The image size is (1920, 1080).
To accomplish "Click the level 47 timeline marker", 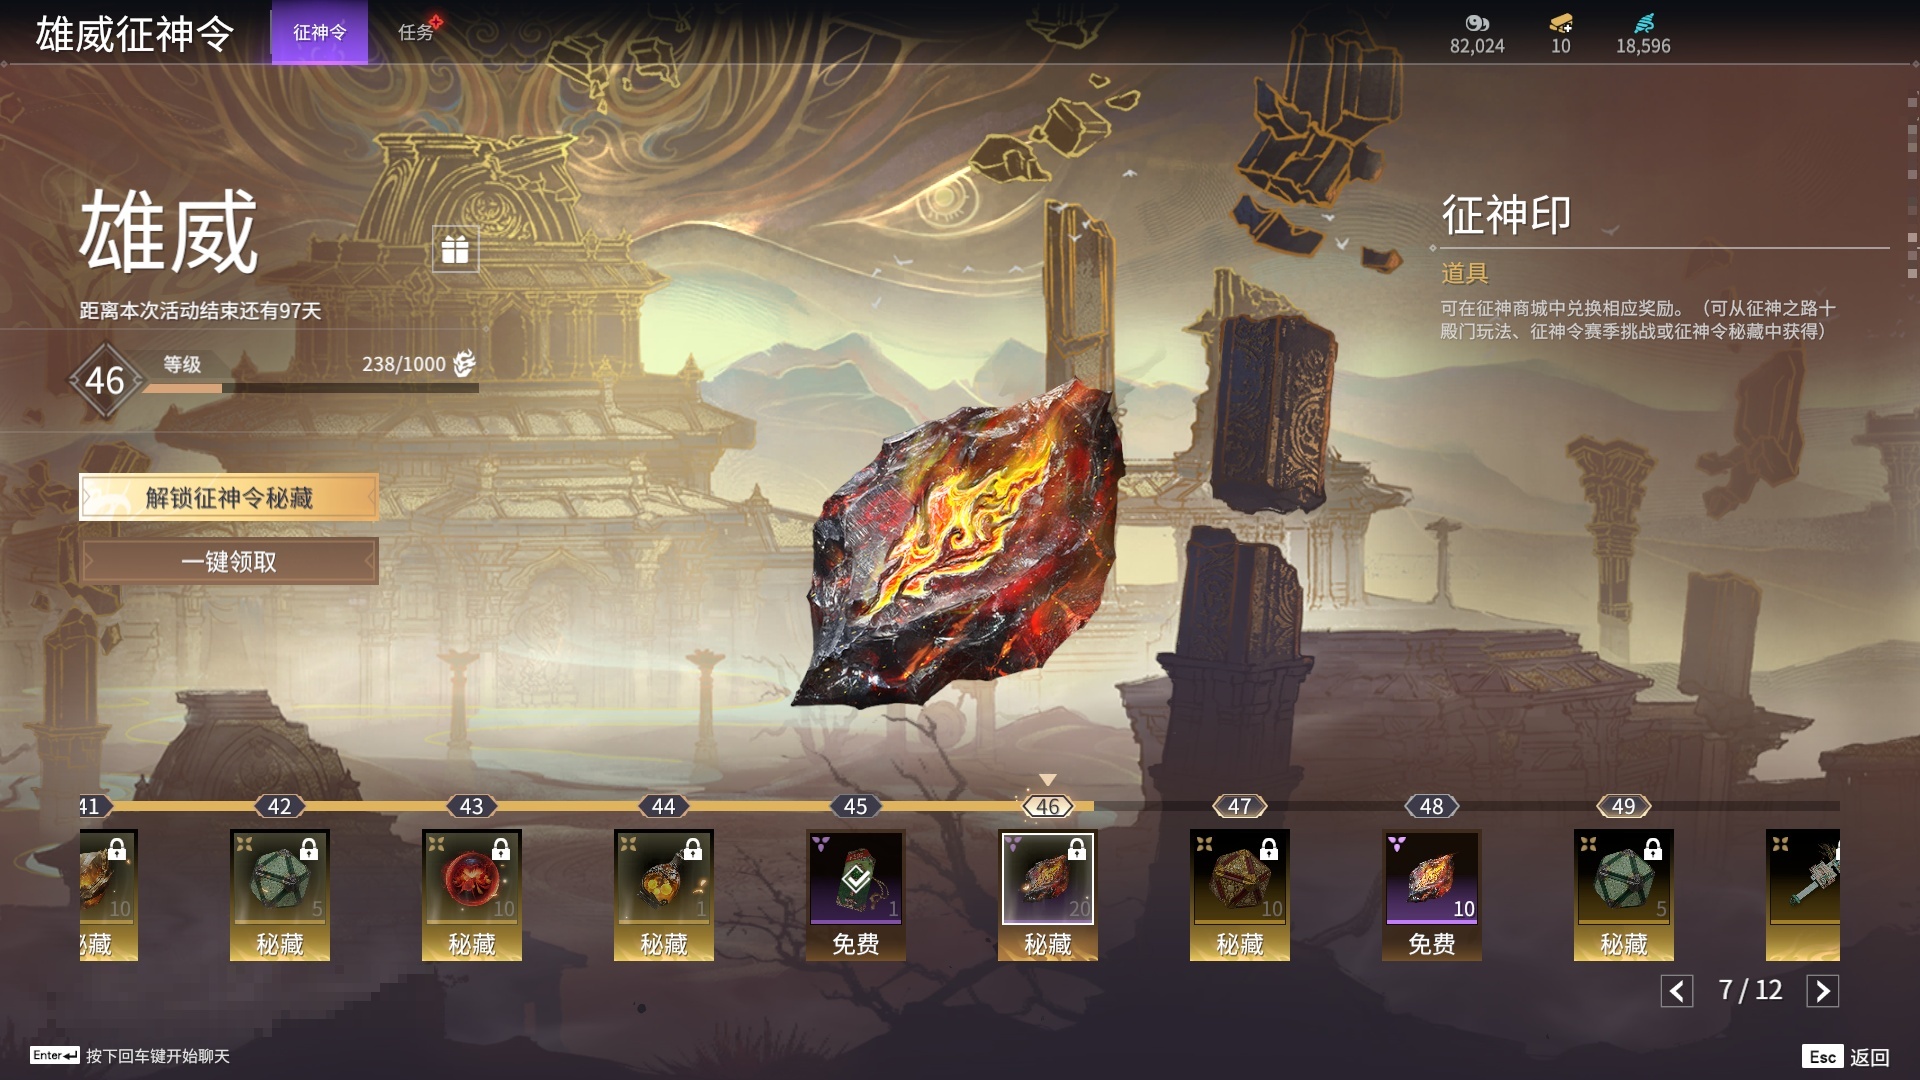I will point(1240,806).
